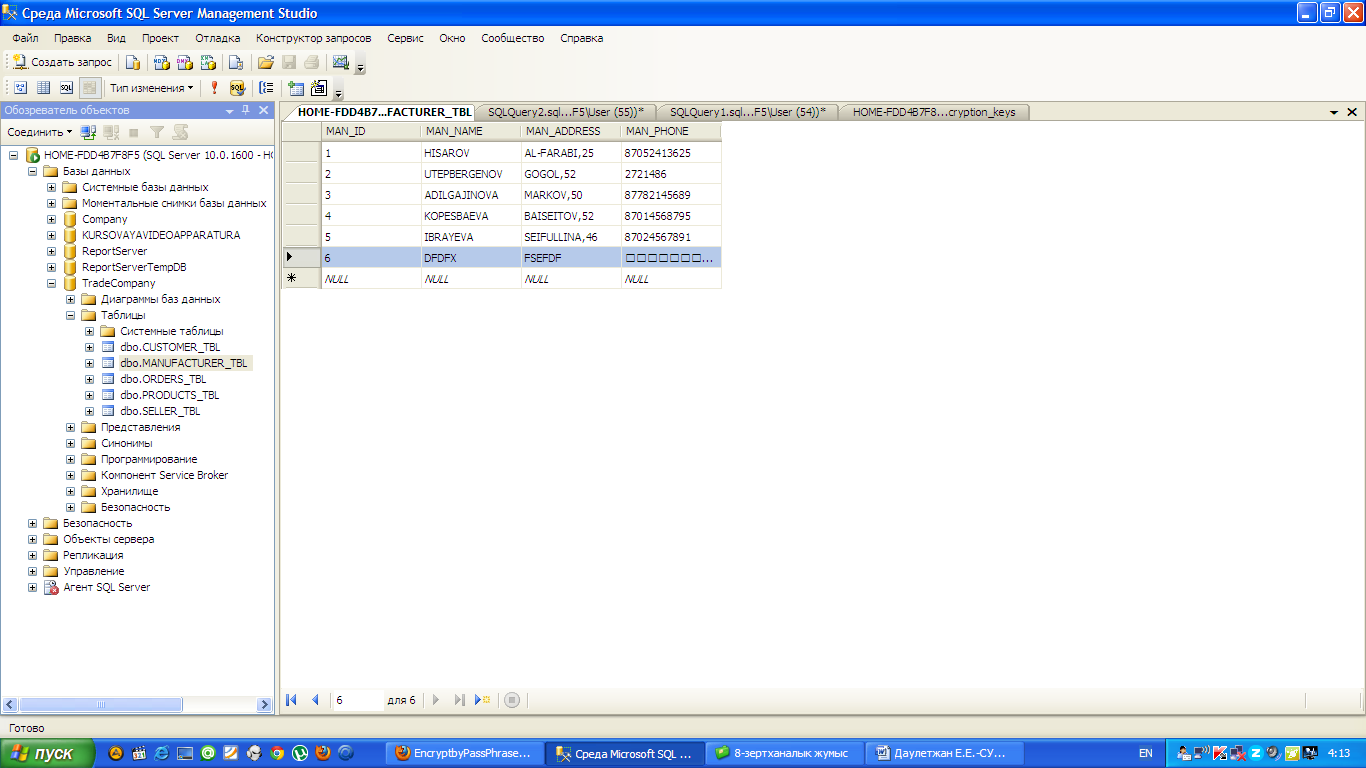The height and width of the screenshot is (768, 1366).
Task: Click the KOPESBAEVA cell
Action: pyautogui.click(x=470, y=216)
